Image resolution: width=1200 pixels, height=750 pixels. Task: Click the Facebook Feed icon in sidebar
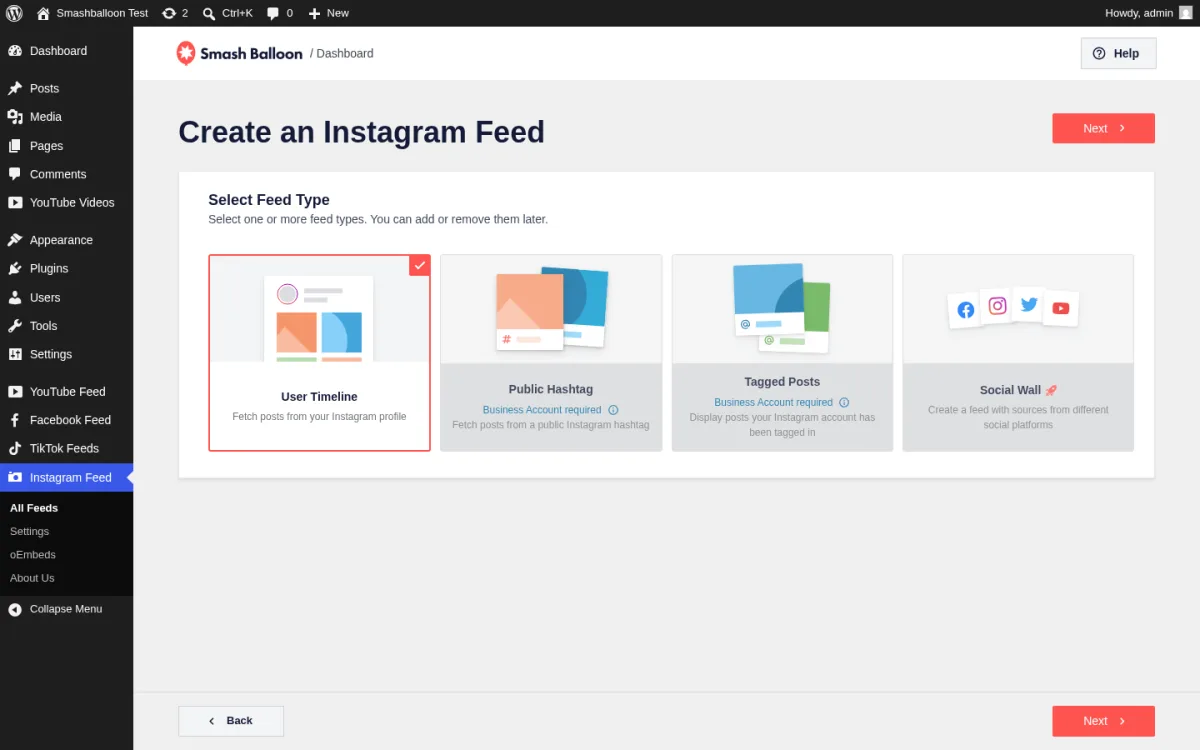(15, 420)
